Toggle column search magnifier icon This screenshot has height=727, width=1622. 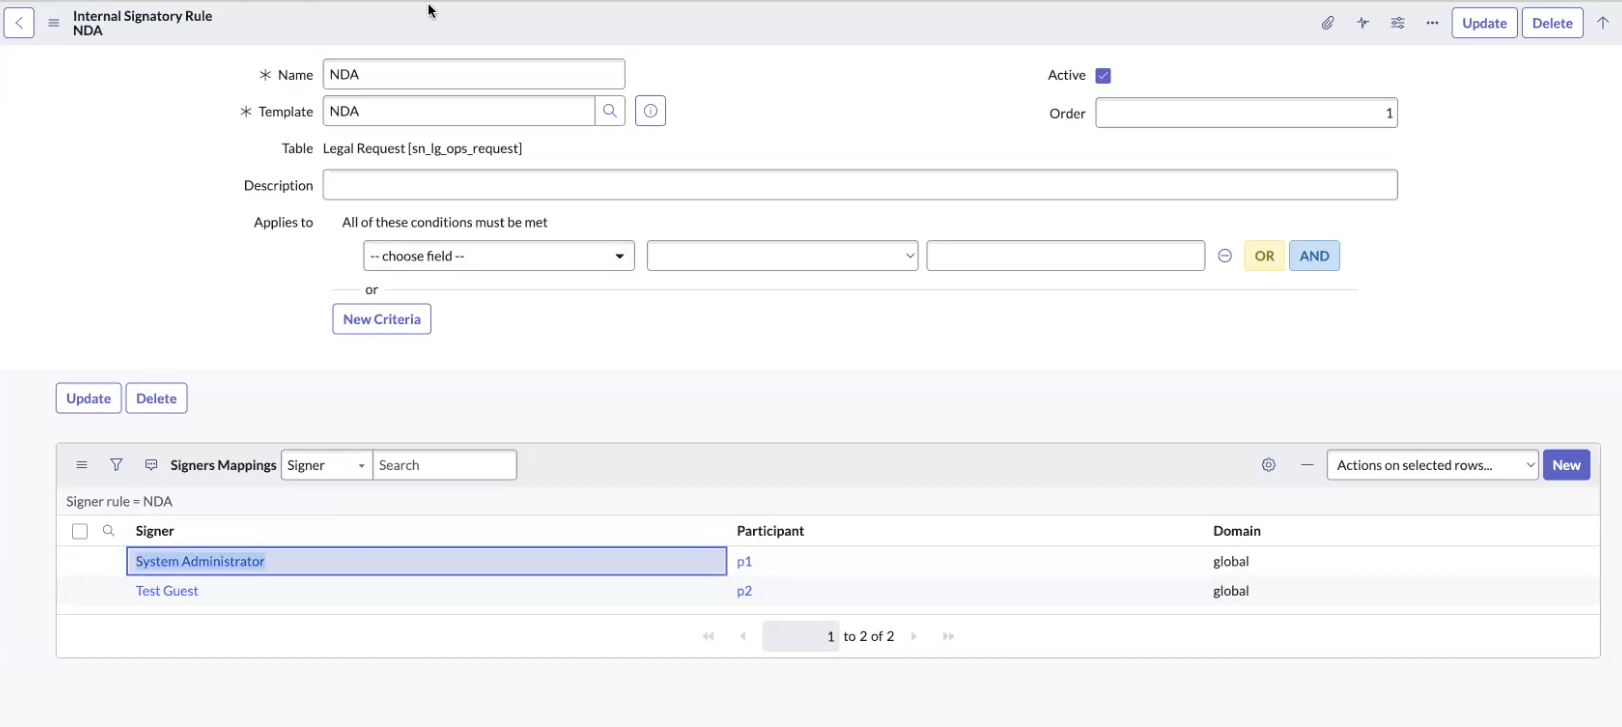[109, 531]
